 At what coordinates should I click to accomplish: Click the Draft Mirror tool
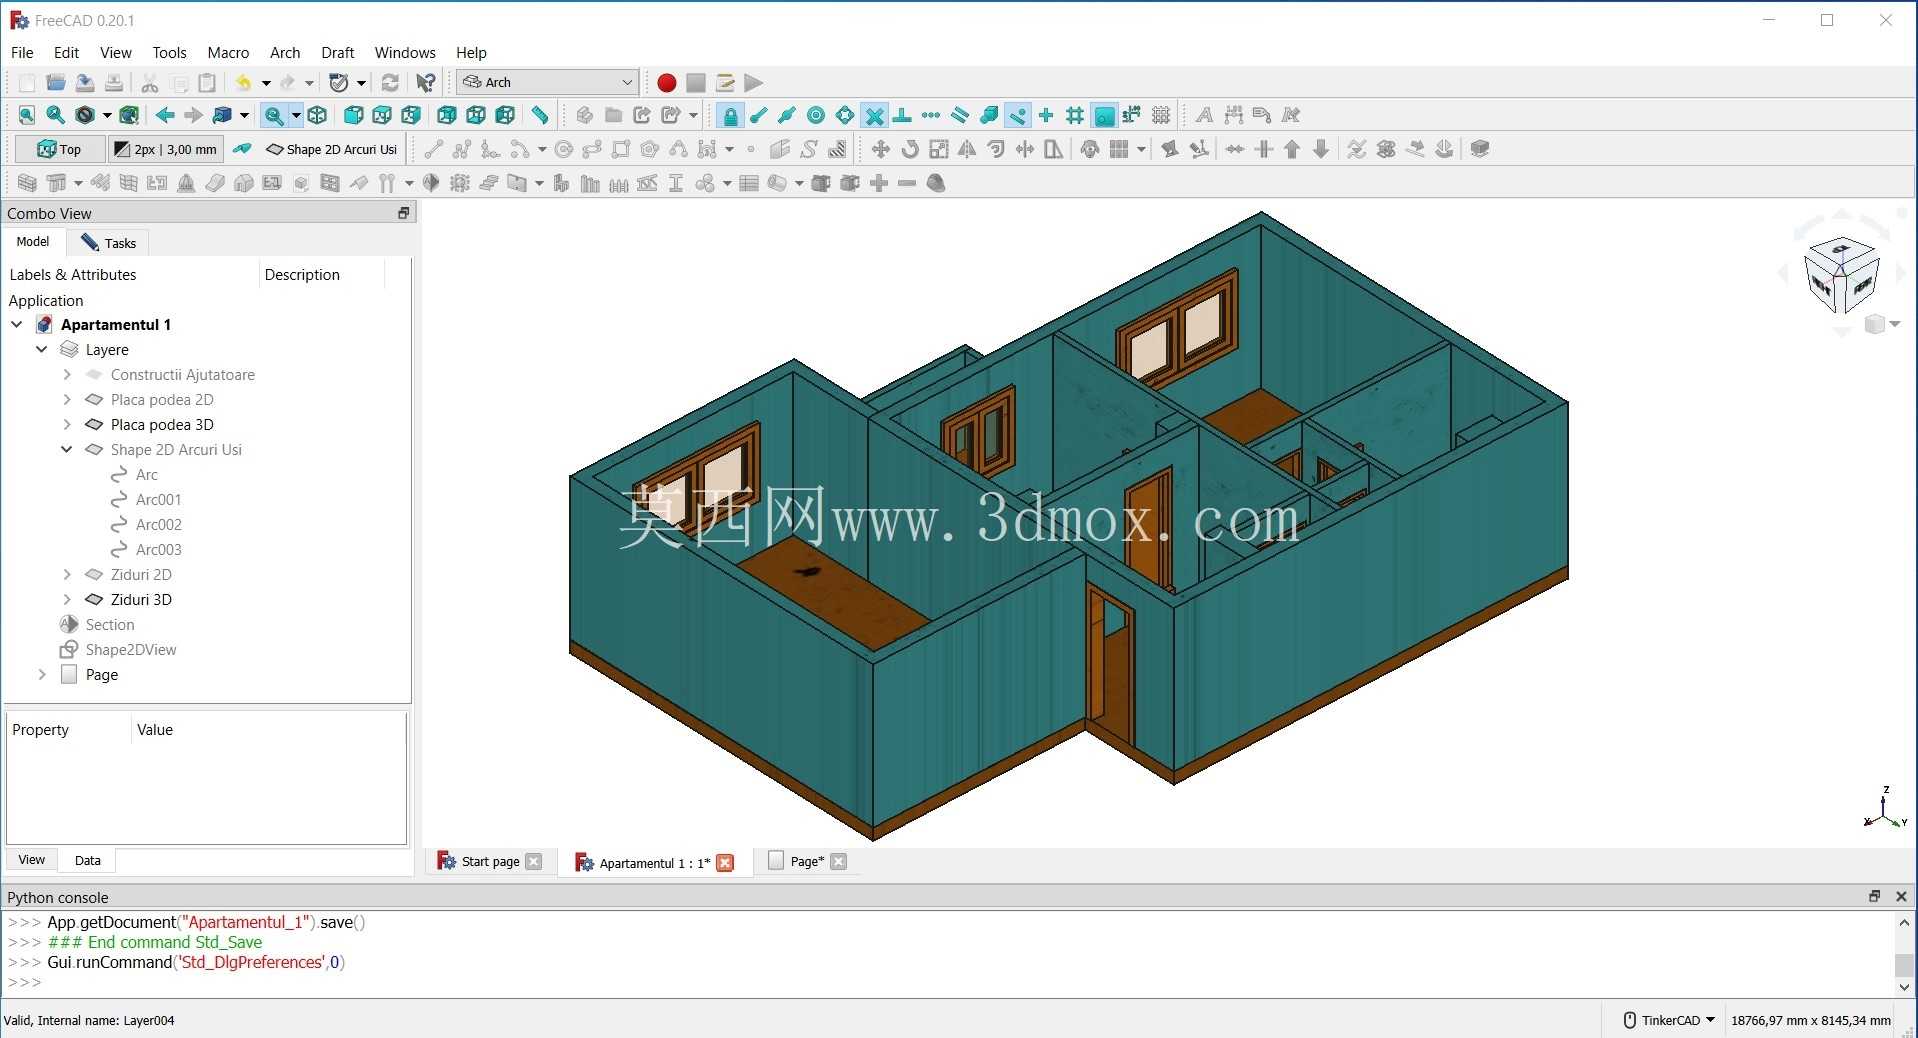click(x=967, y=149)
